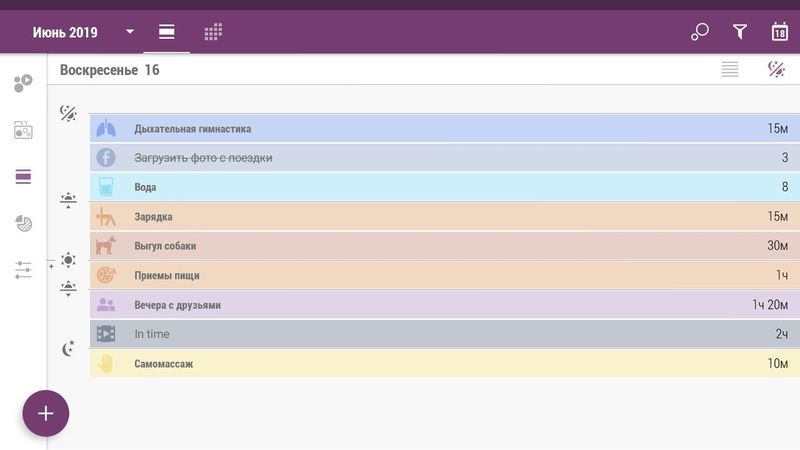Click the 10м duration of Самомассаж
The width and height of the screenshot is (800, 450).
click(778, 363)
